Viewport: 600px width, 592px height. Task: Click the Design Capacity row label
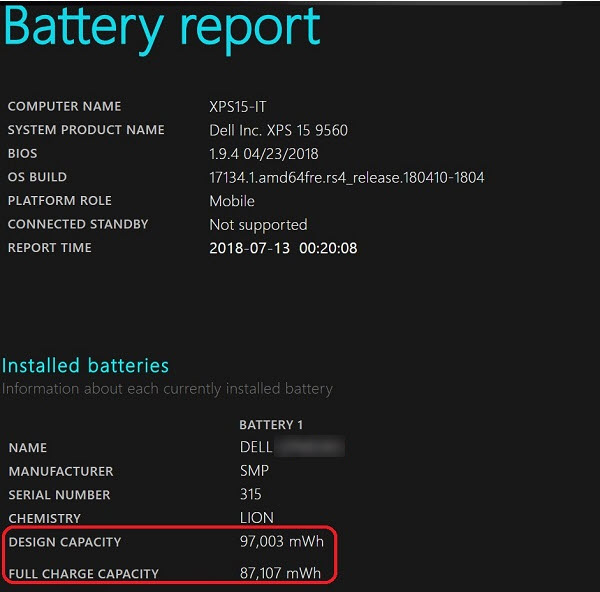[65, 542]
